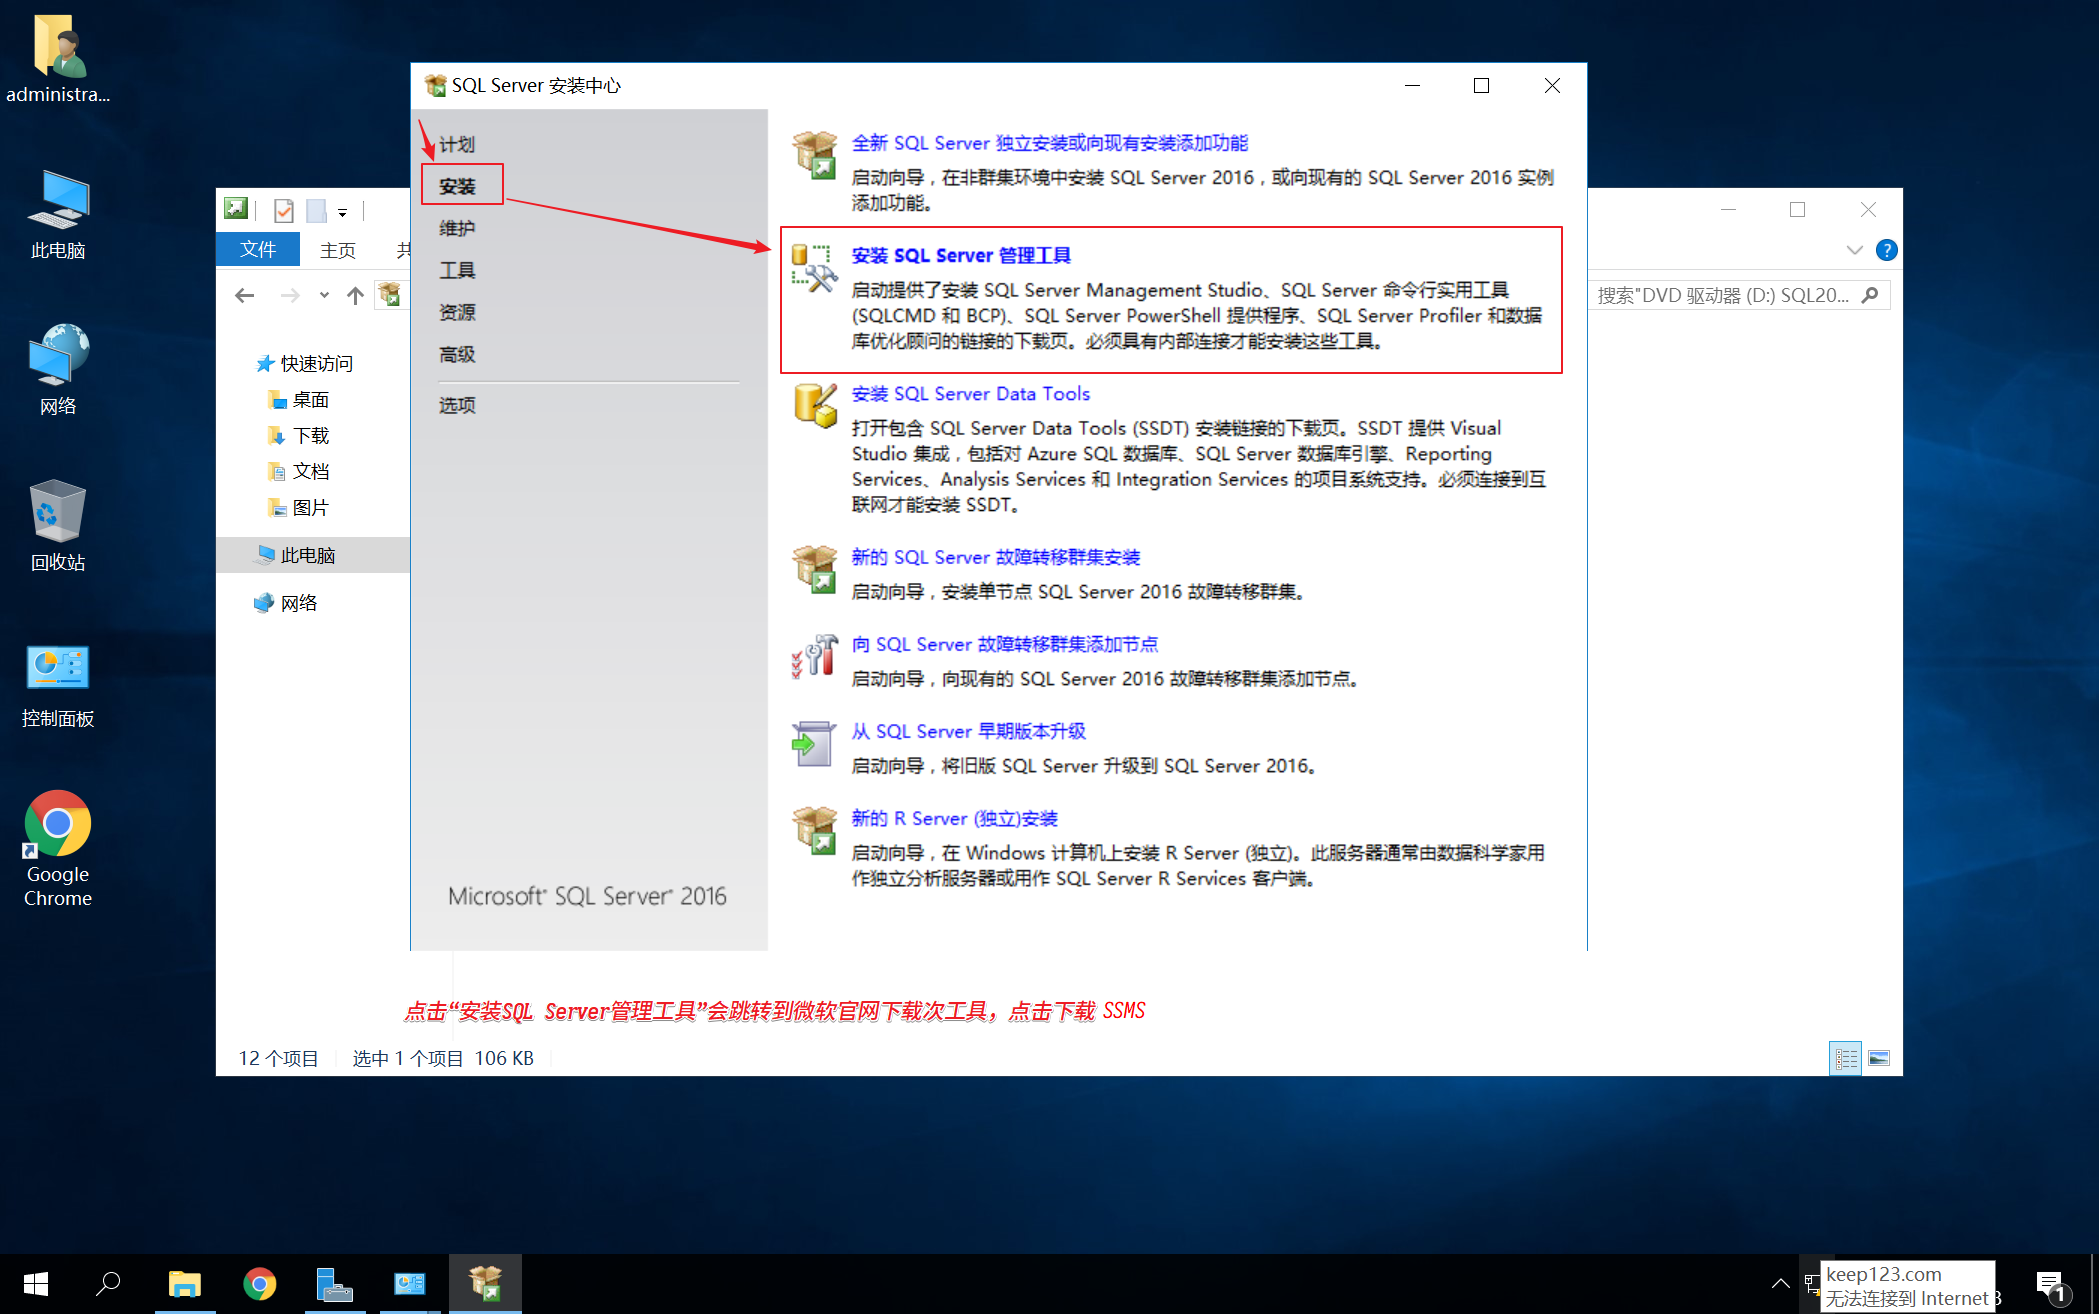Select the 控制面板 desktop icon

tap(58, 685)
